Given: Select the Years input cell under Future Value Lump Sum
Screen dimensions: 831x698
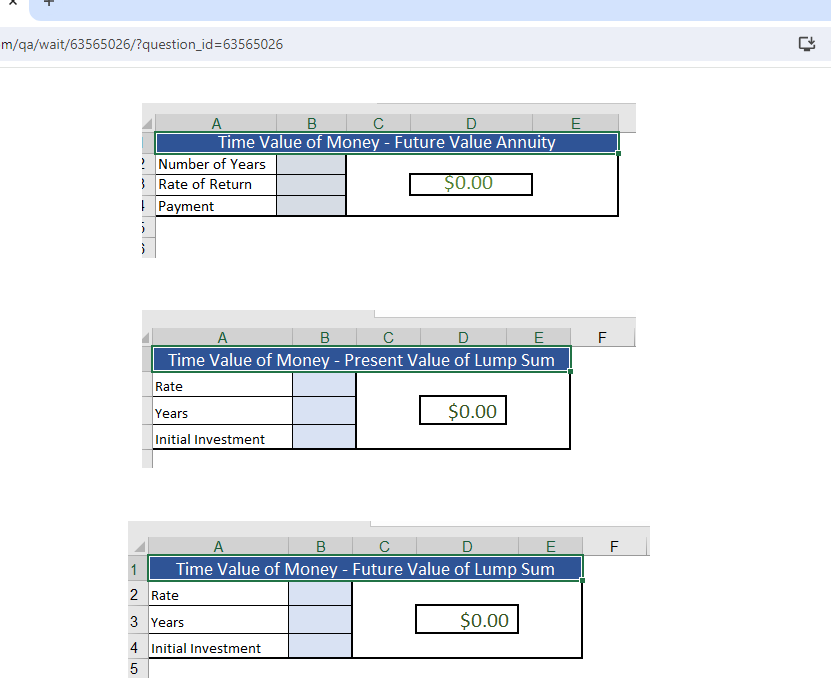Looking at the screenshot, I should pyautogui.click(x=320, y=621).
